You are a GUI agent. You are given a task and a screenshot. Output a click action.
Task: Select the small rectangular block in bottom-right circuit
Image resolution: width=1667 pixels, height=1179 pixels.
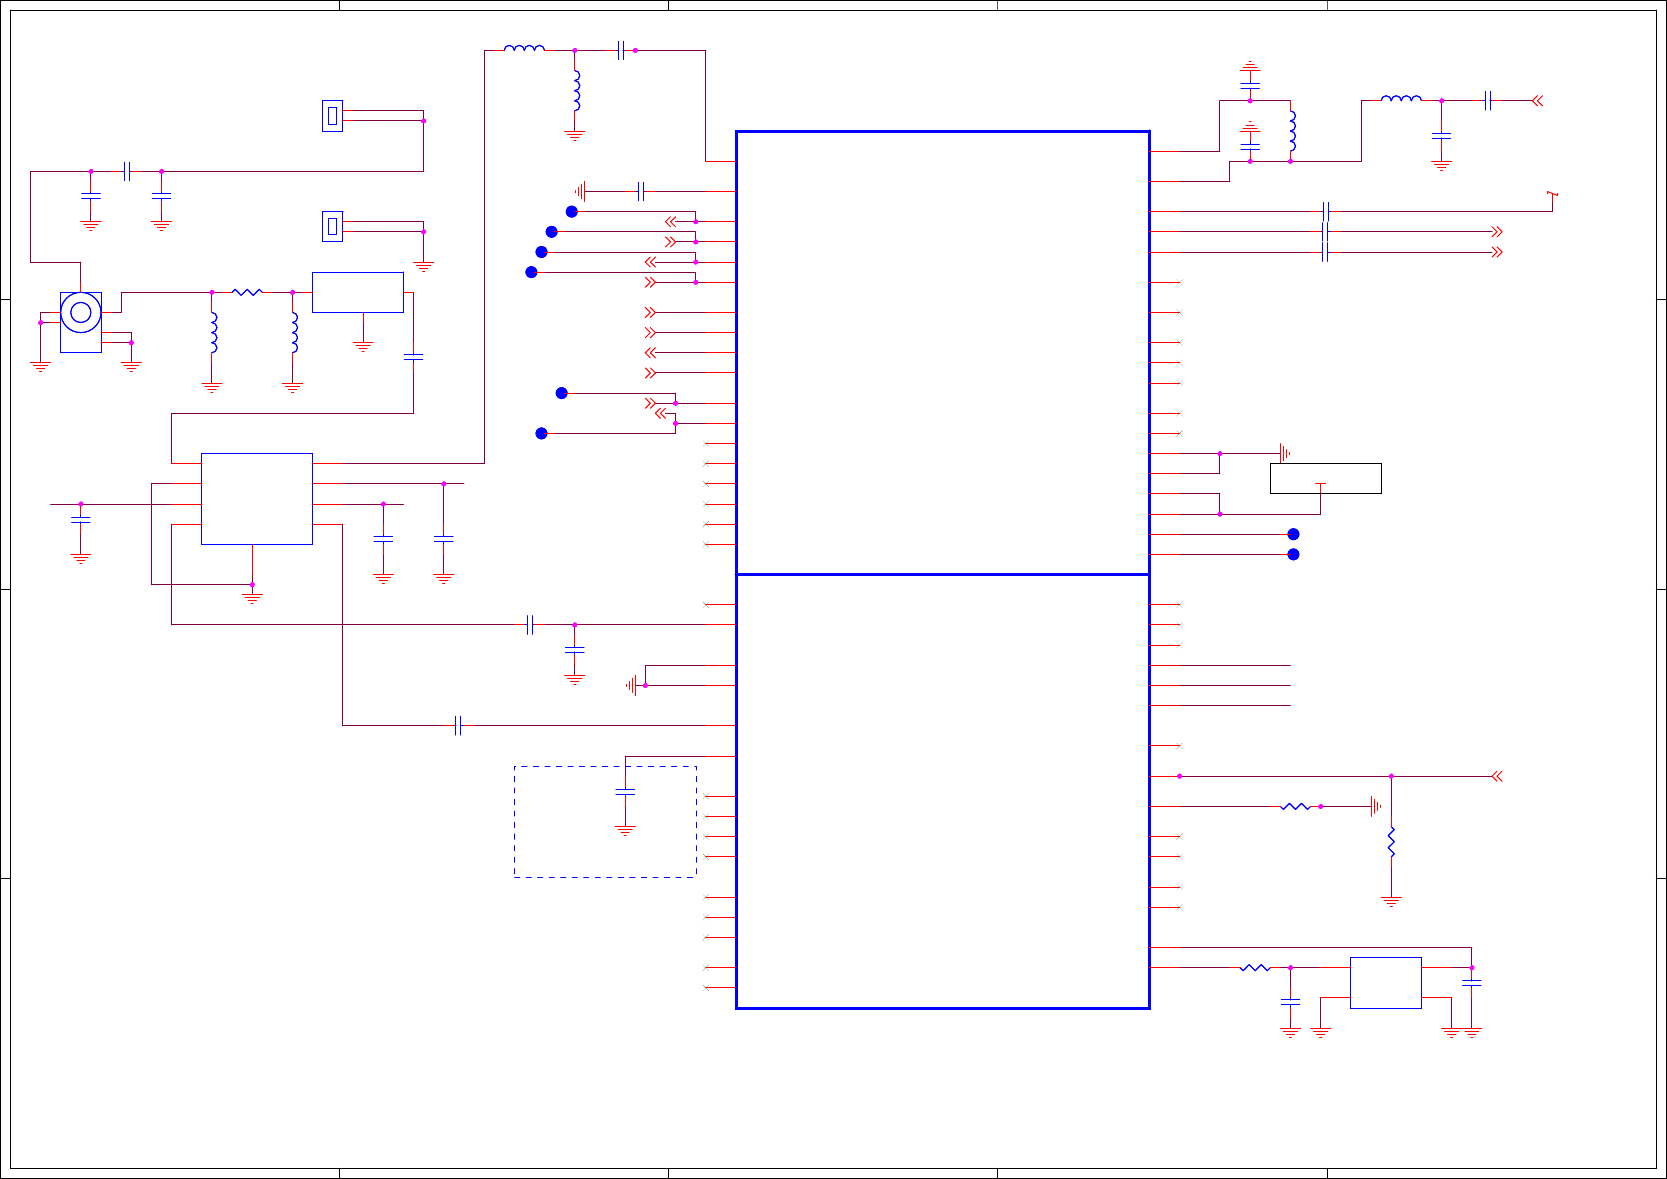click(x=1386, y=983)
